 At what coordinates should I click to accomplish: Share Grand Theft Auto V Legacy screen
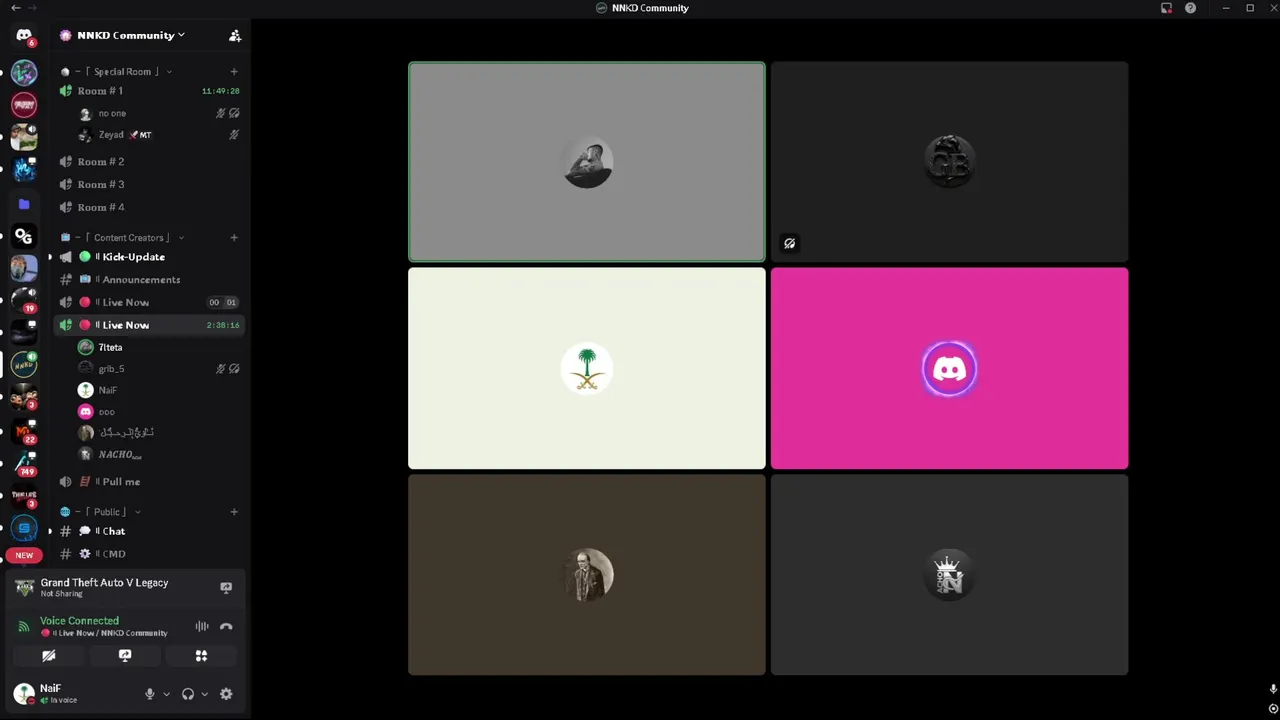226,588
